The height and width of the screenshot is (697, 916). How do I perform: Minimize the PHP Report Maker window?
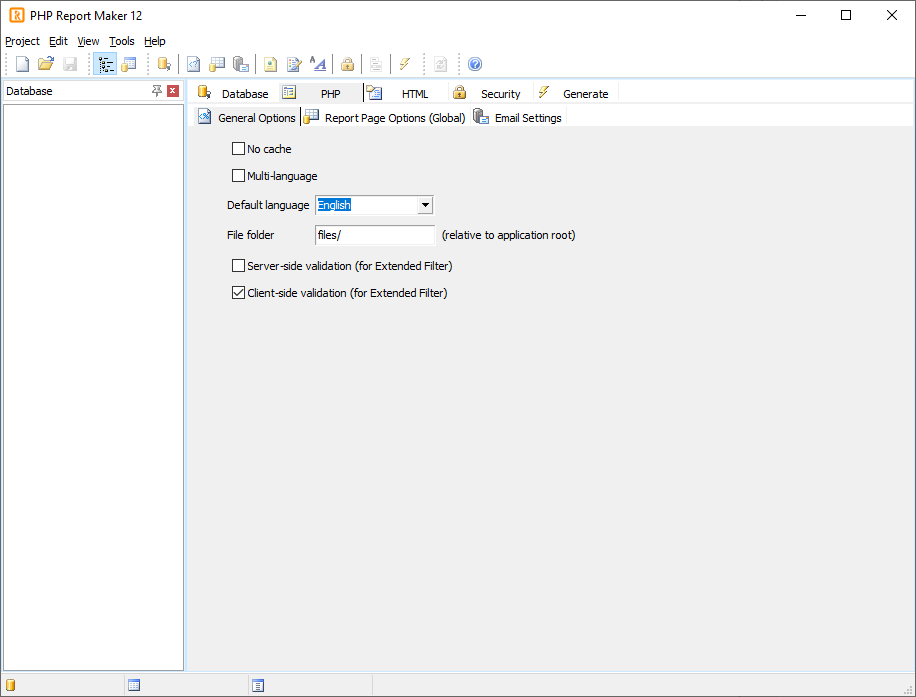pyautogui.click(x=801, y=15)
